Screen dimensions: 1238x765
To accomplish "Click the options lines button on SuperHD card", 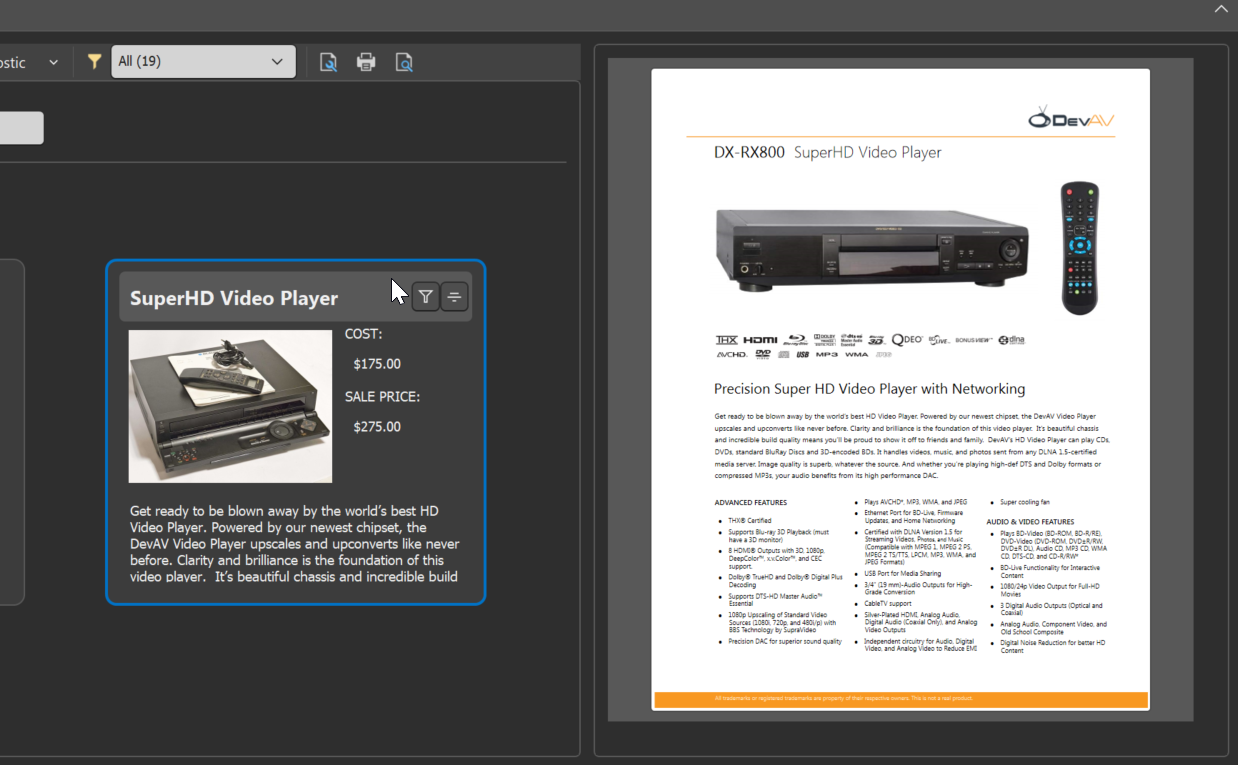I will pyautogui.click(x=454, y=296).
